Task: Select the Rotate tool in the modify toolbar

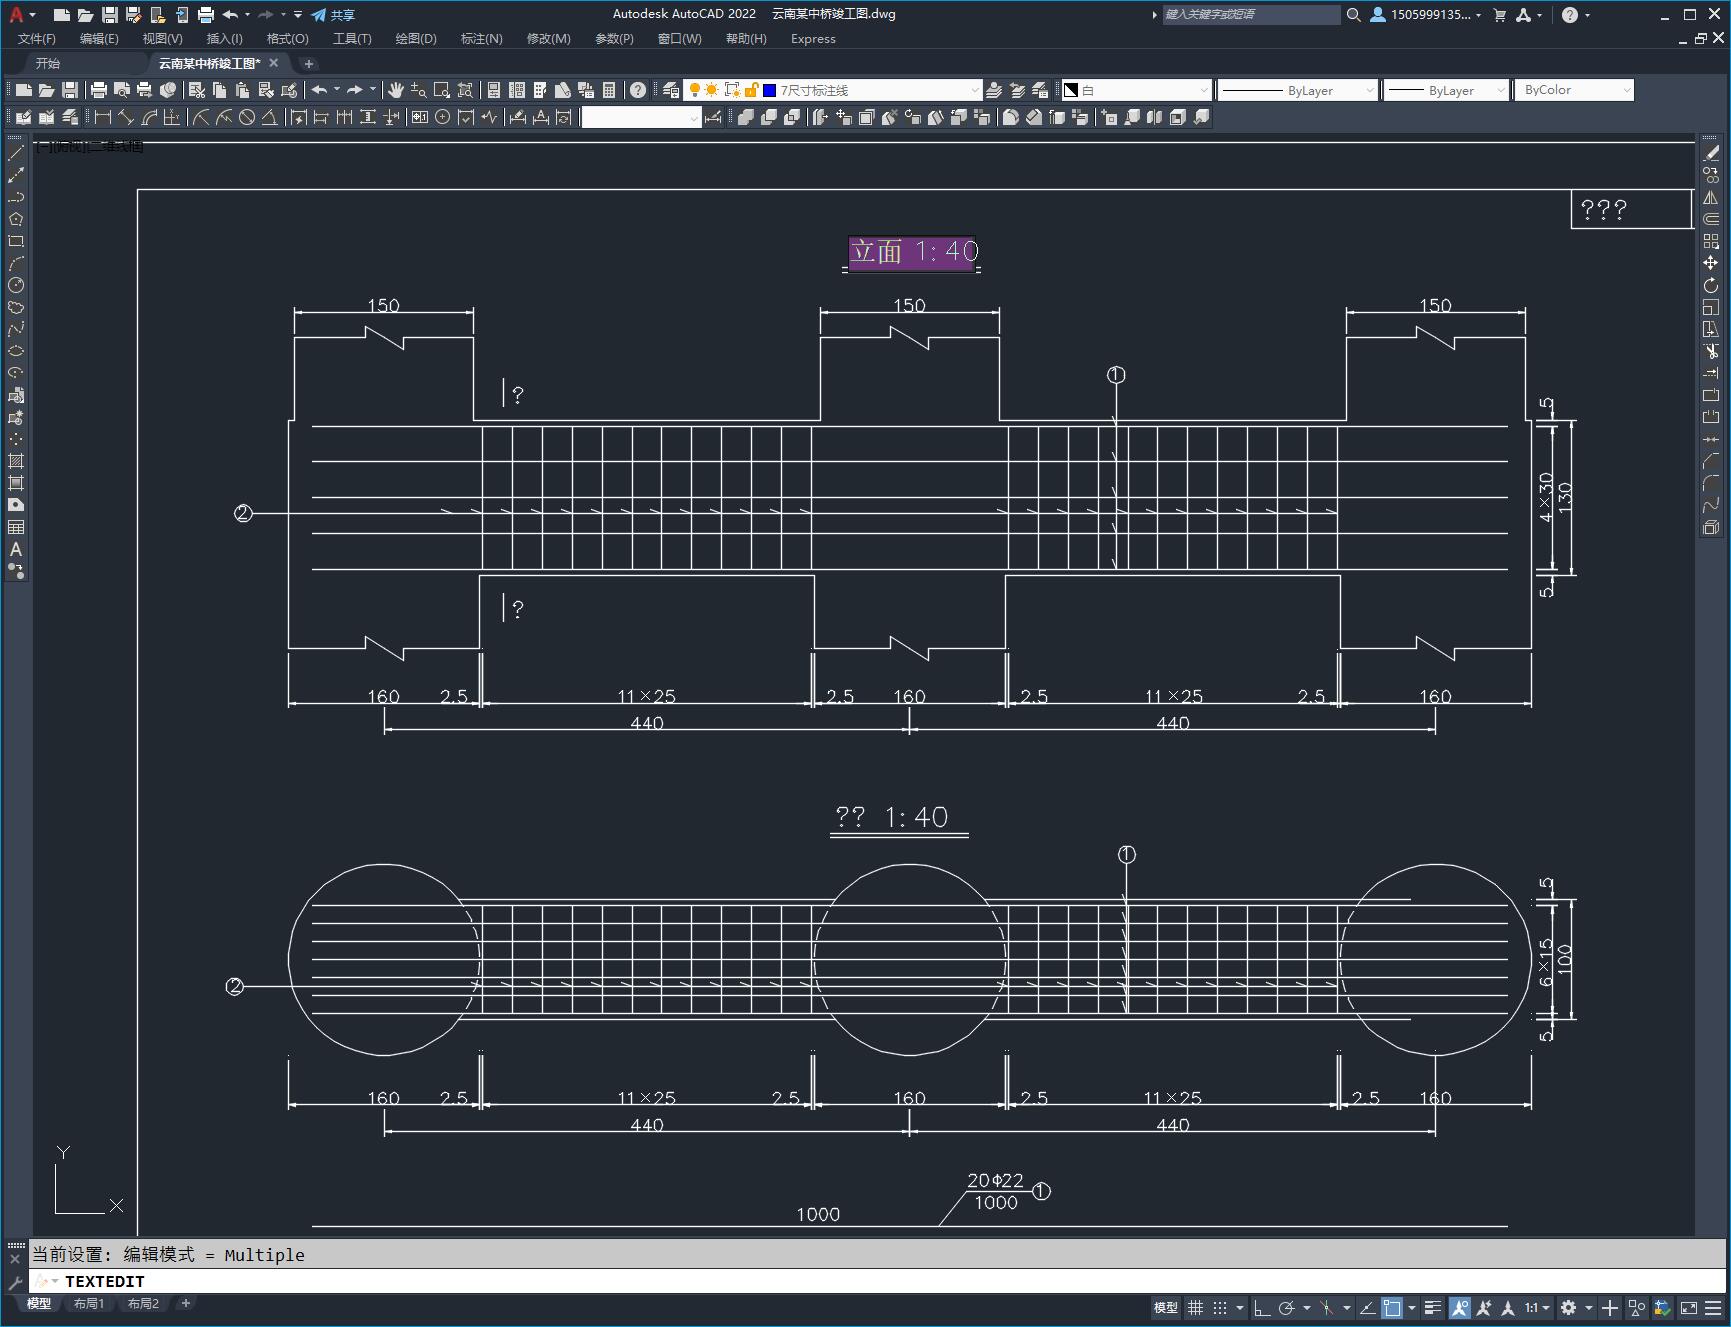Action: tap(1711, 285)
